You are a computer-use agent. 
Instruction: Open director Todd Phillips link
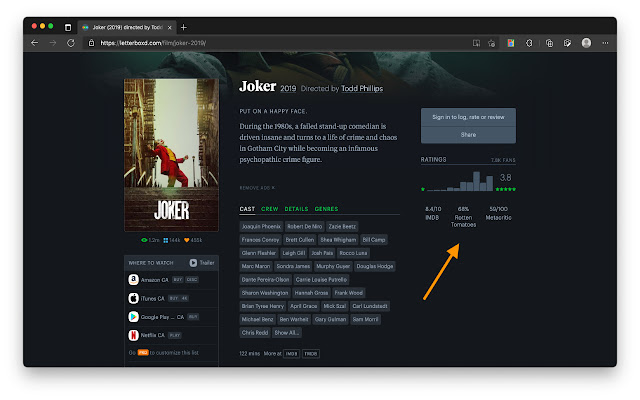(362, 89)
